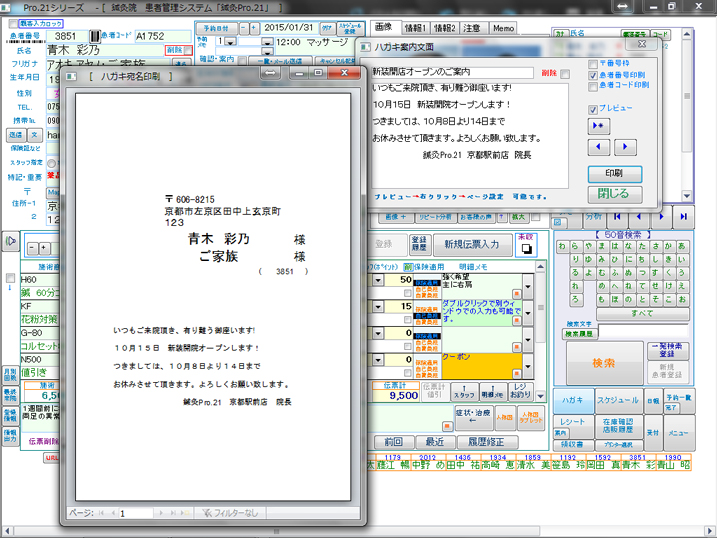Switch to the 注意 tab
717x538 pixels.
click(472, 28)
